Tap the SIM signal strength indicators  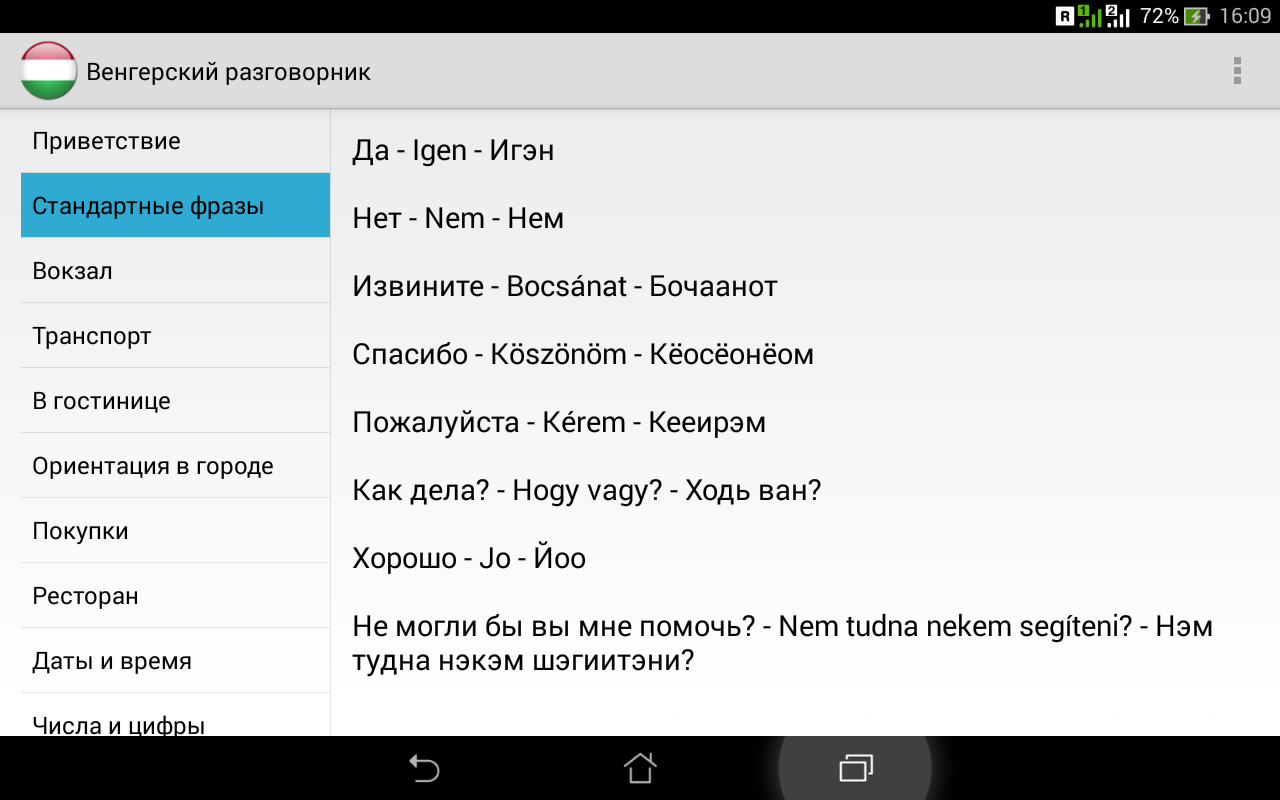coord(1104,16)
